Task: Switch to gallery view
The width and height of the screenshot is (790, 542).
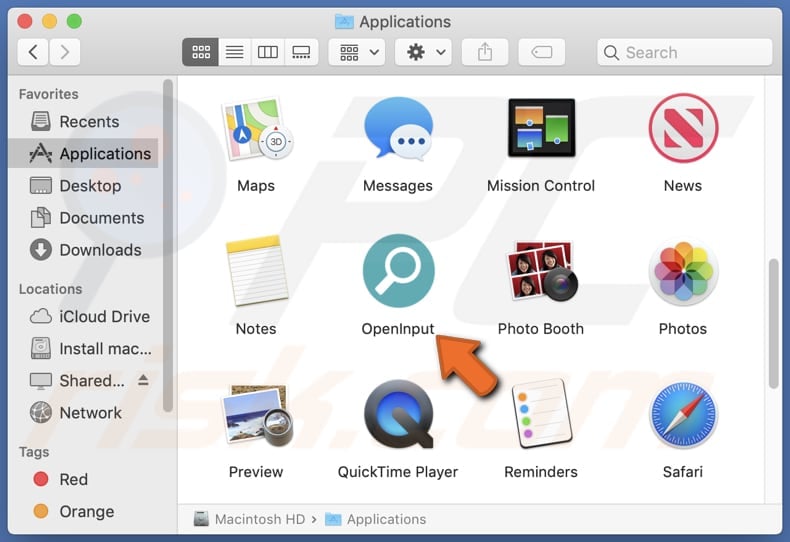Action: pyautogui.click(x=301, y=52)
